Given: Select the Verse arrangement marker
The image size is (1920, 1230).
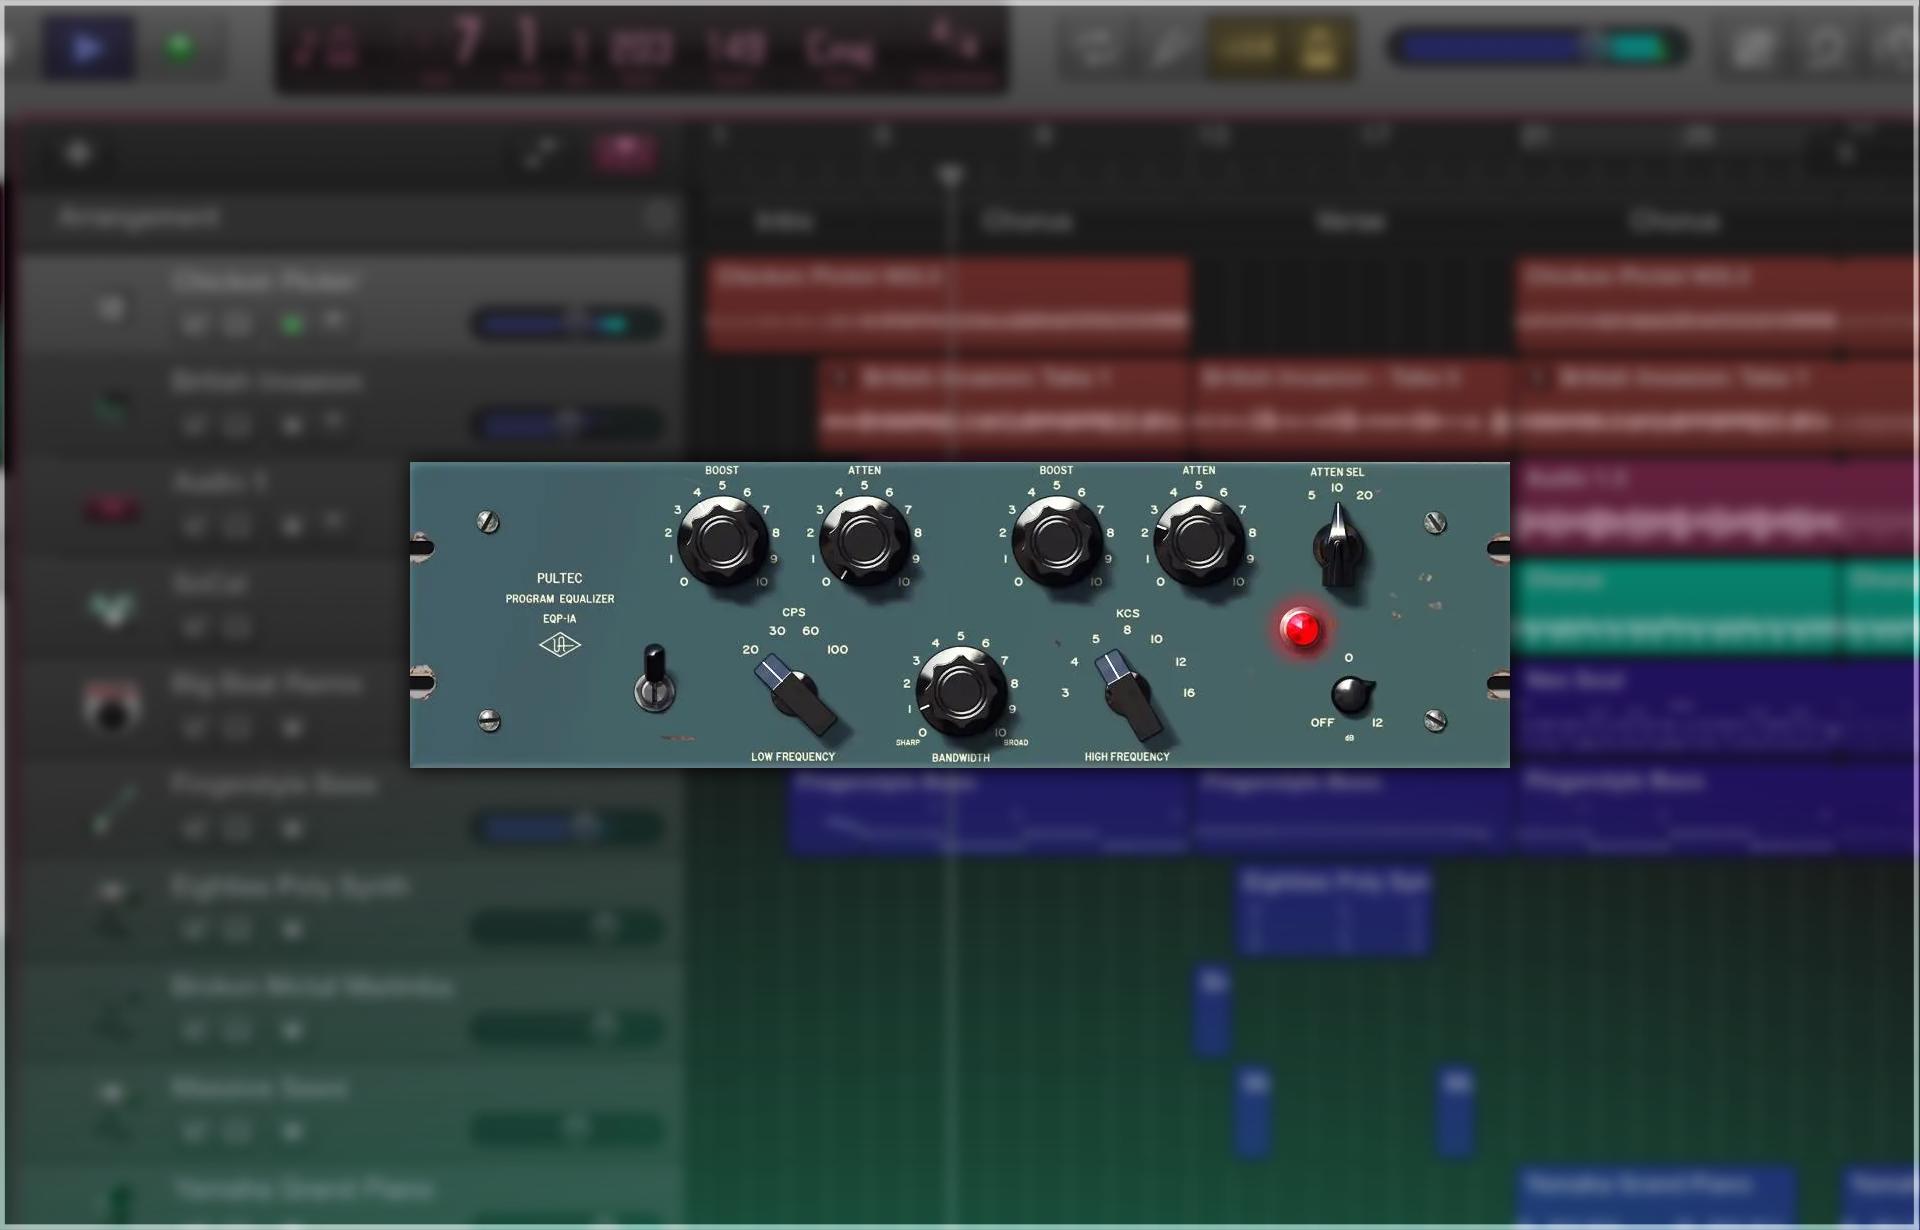Looking at the screenshot, I should tap(1351, 221).
